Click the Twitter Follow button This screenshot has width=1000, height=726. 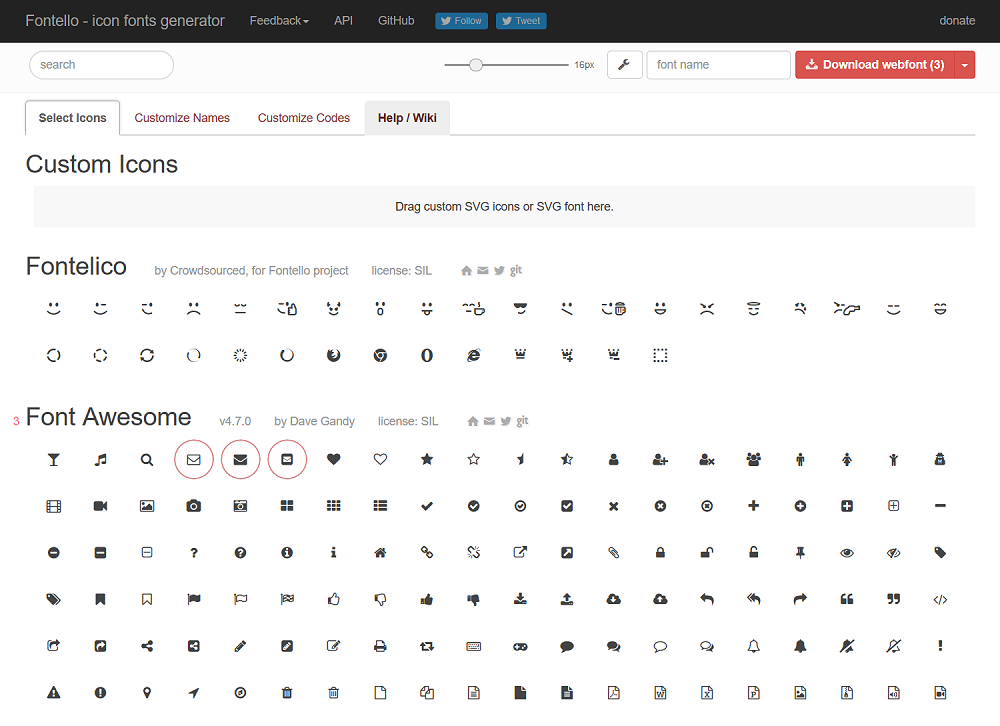[x=462, y=21]
